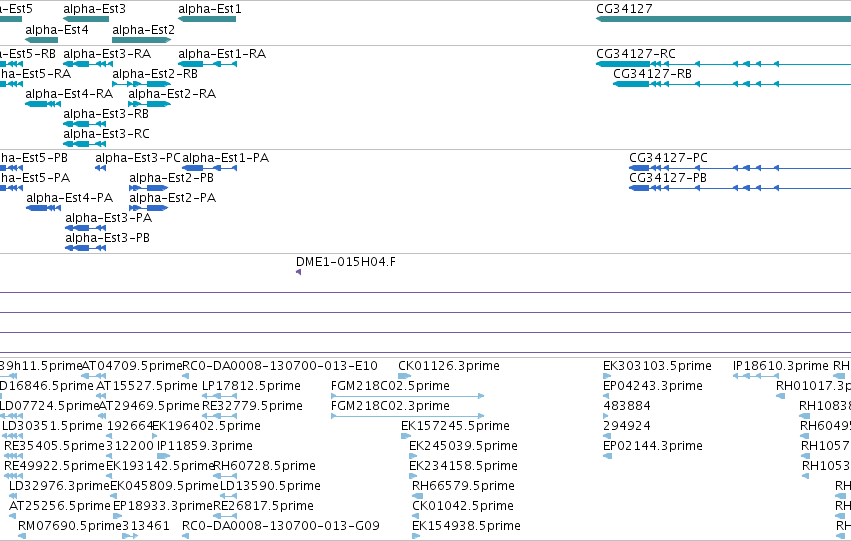Select EST EP02144.3prime
Viewport: 851px width, 541px height.
pyautogui.click(x=653, y=446)
